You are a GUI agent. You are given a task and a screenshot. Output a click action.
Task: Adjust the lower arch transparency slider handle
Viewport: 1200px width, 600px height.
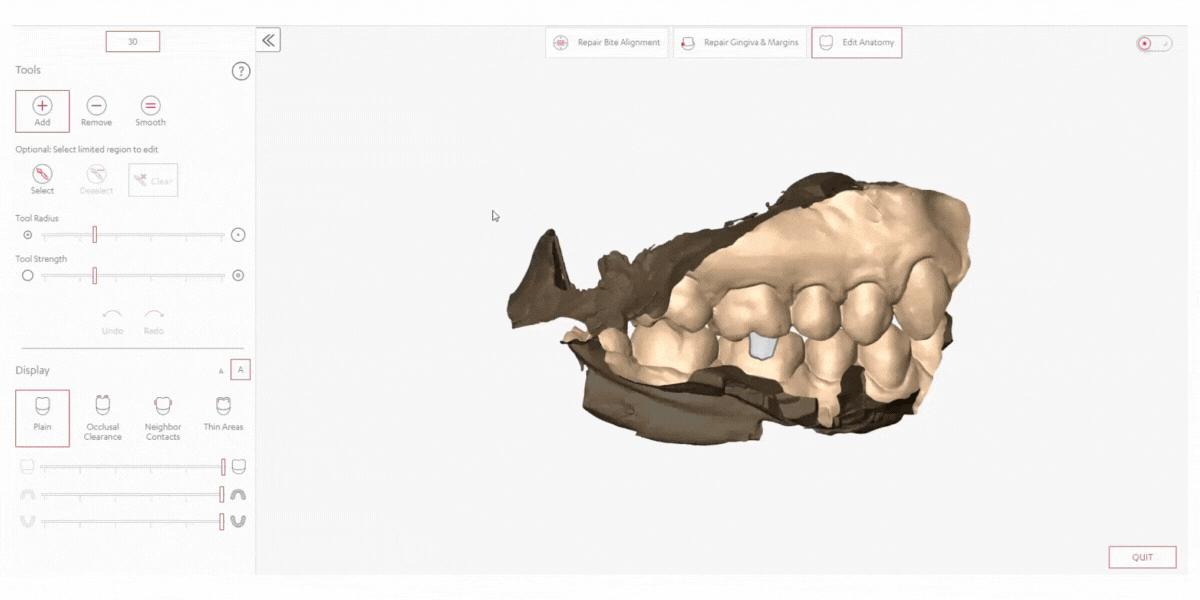coord(223,521)
